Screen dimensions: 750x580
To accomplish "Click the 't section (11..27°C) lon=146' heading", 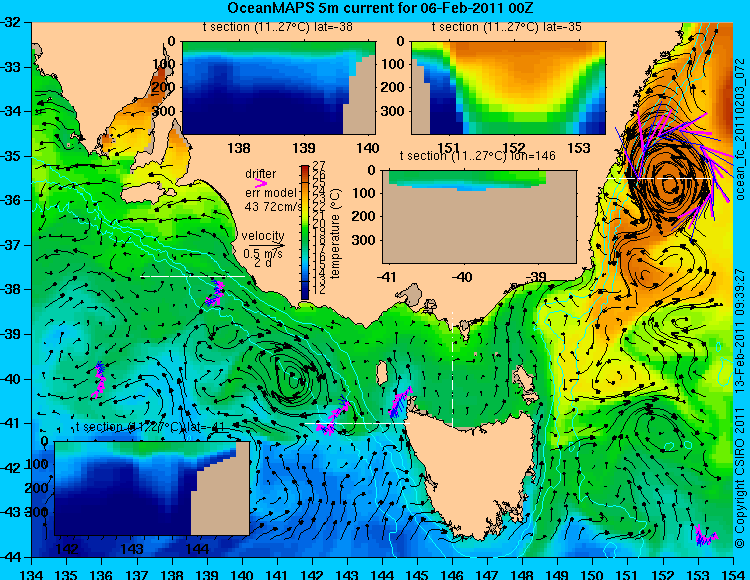I will tap(477, 156).
